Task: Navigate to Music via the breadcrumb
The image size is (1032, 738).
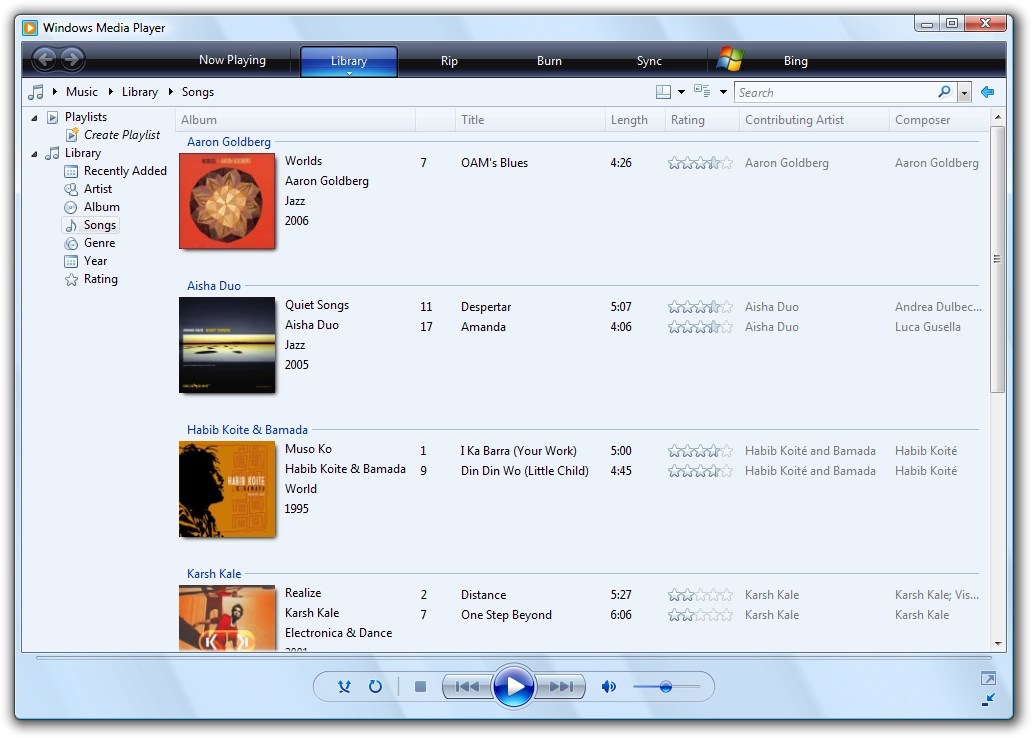Action: 81,91
